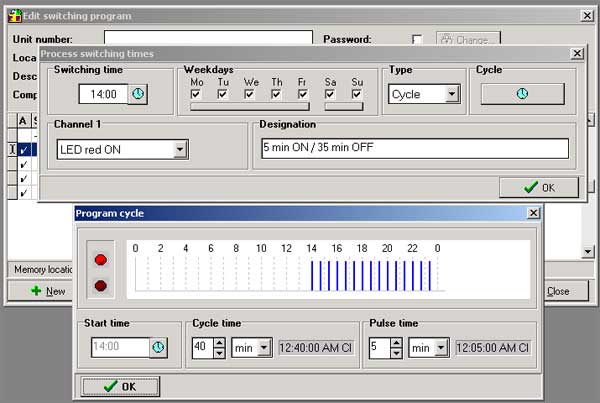The image size is (600, 403).
Task: Toggle the Fr weekday checkbox
Action: (x=303, y=94)
